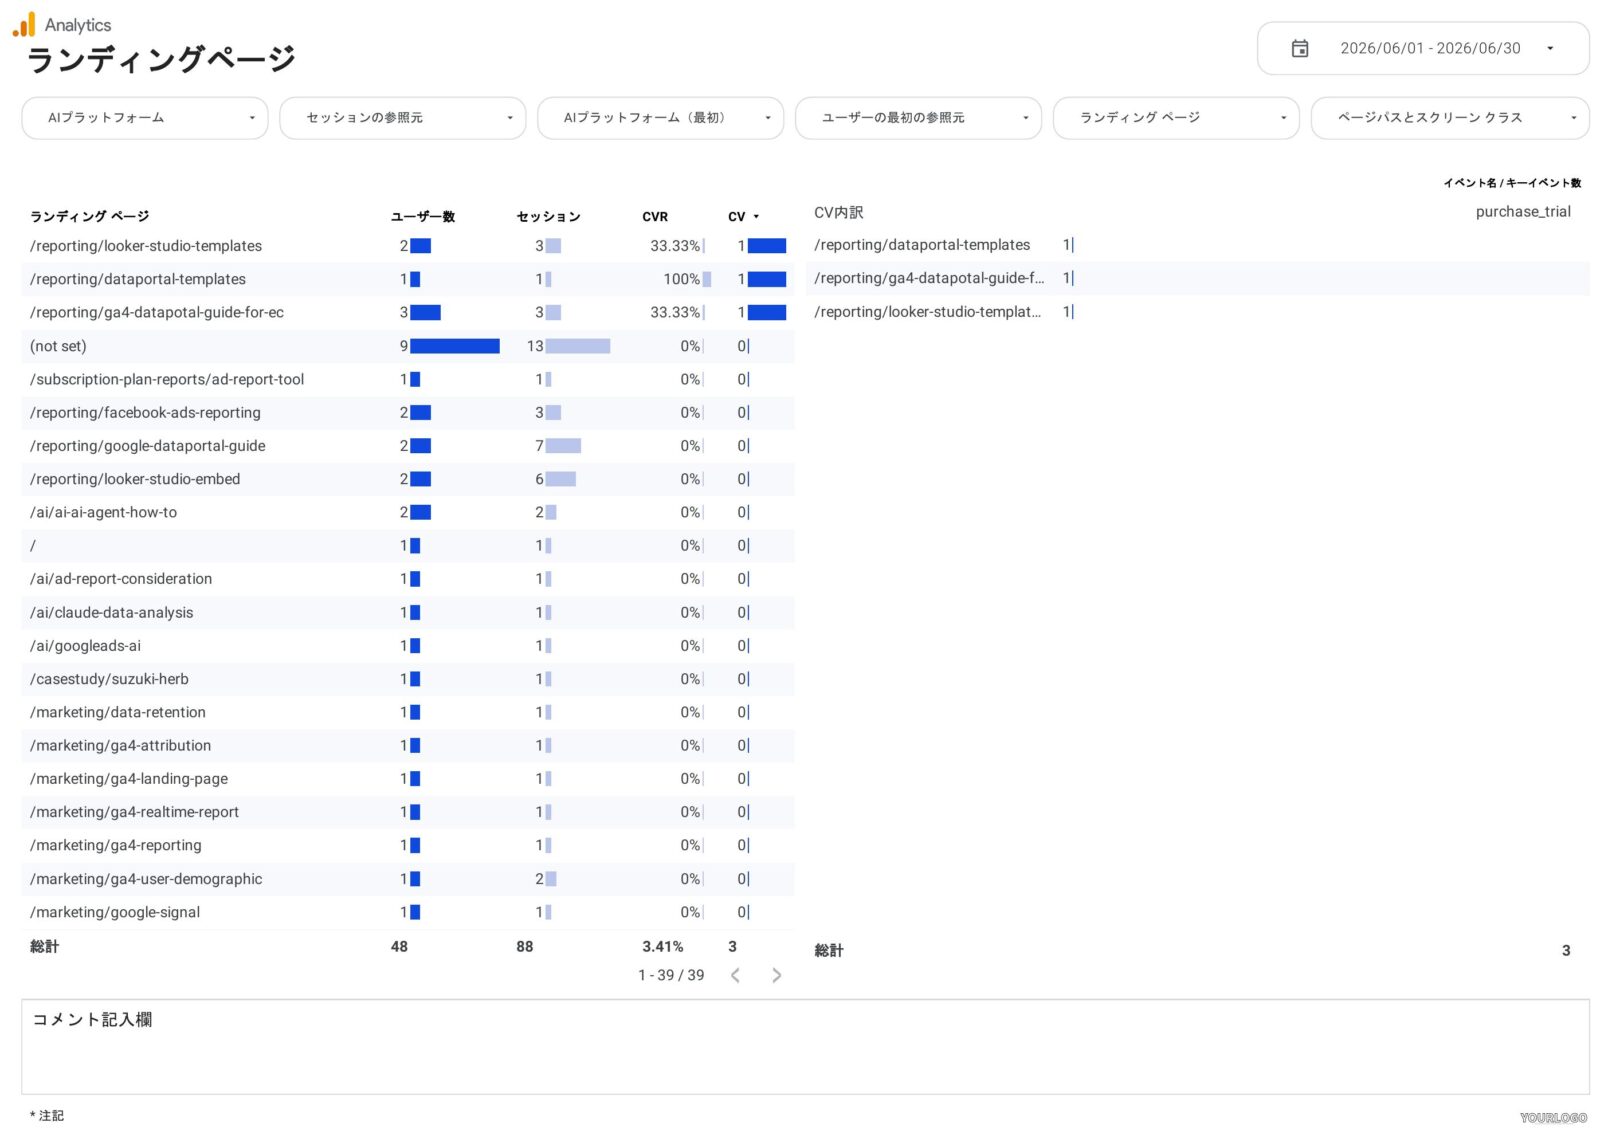The height and width of the screenshot is (1139, 1612).
Task: Click the purchase_trial column header
Action: (x=1523, y=212)
